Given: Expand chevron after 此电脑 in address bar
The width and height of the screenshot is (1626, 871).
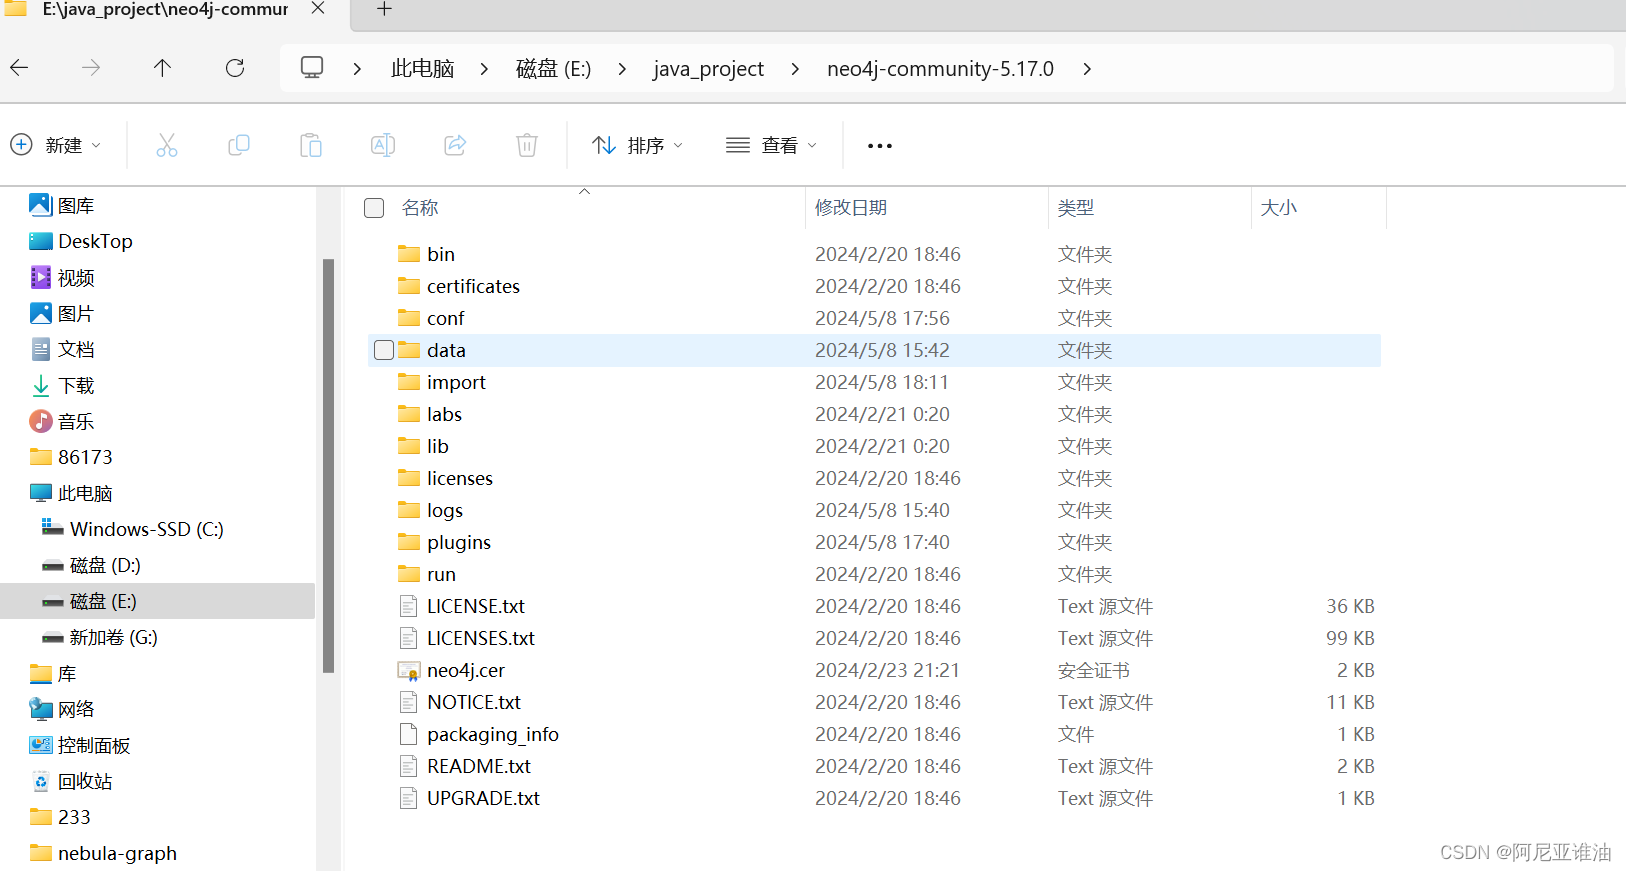Looking at the screenshot, I should point(485,69).
